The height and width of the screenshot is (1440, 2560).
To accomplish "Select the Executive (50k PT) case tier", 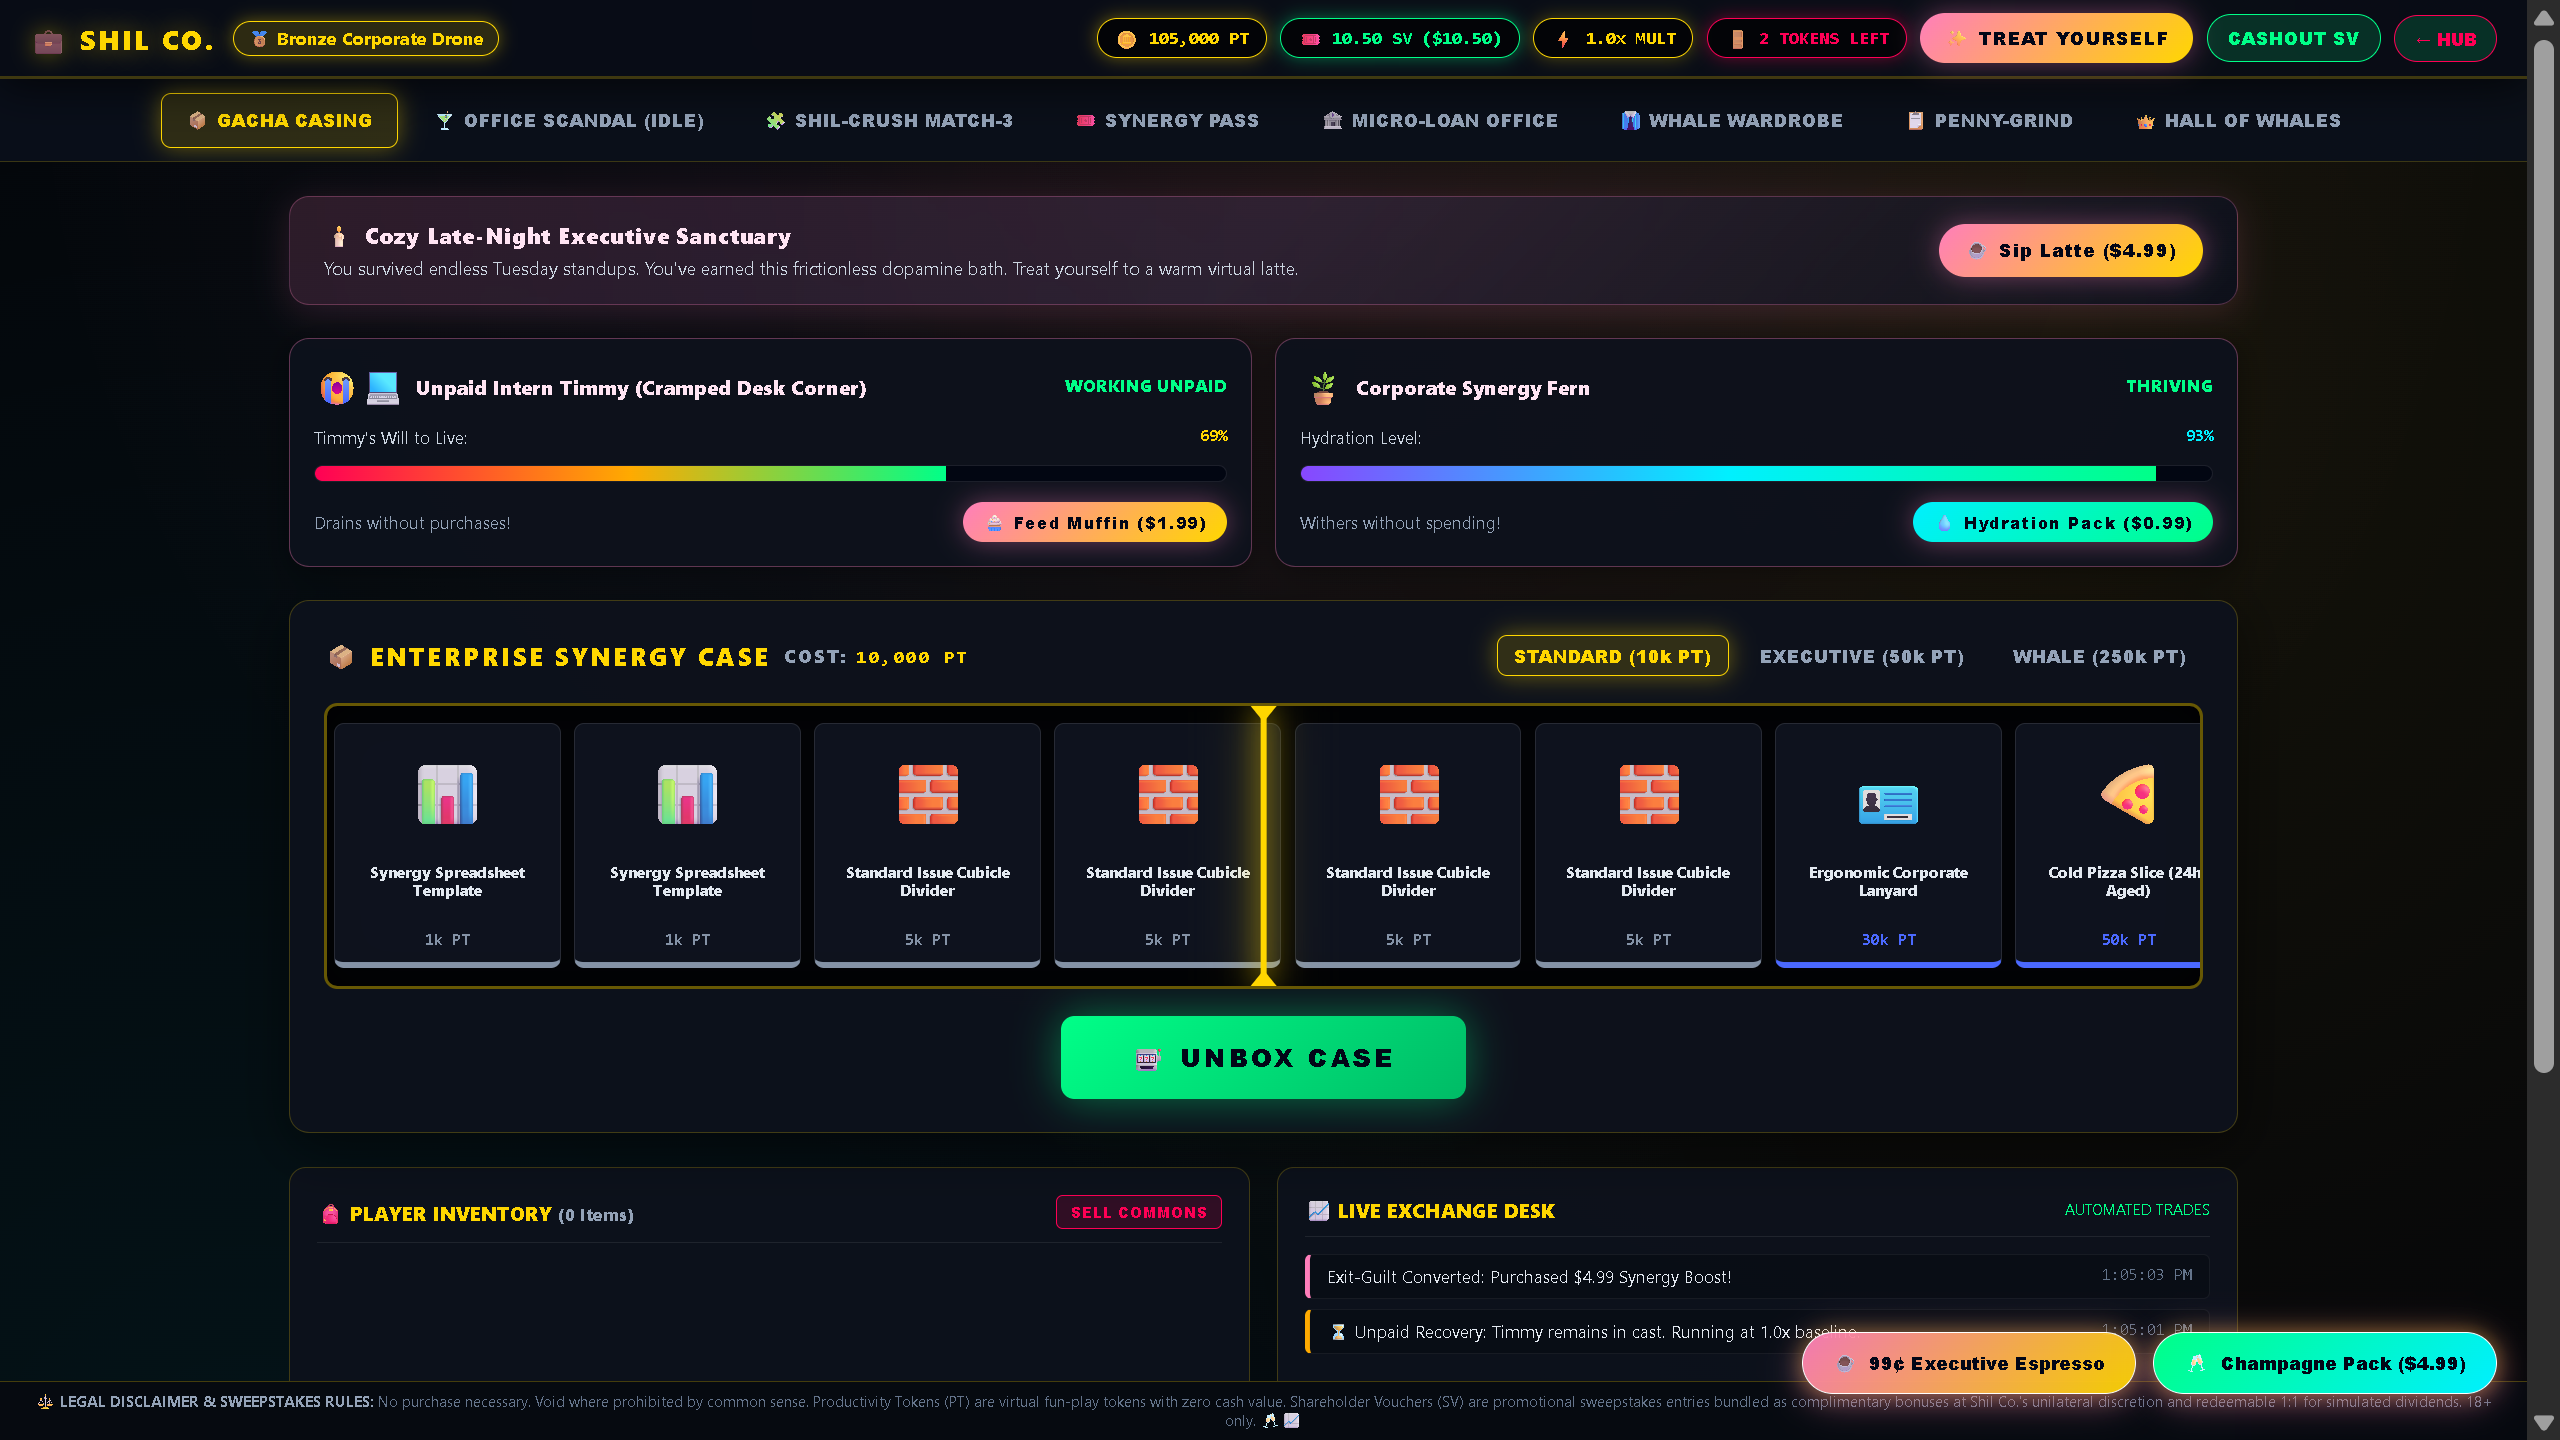I will [1861, 656].
